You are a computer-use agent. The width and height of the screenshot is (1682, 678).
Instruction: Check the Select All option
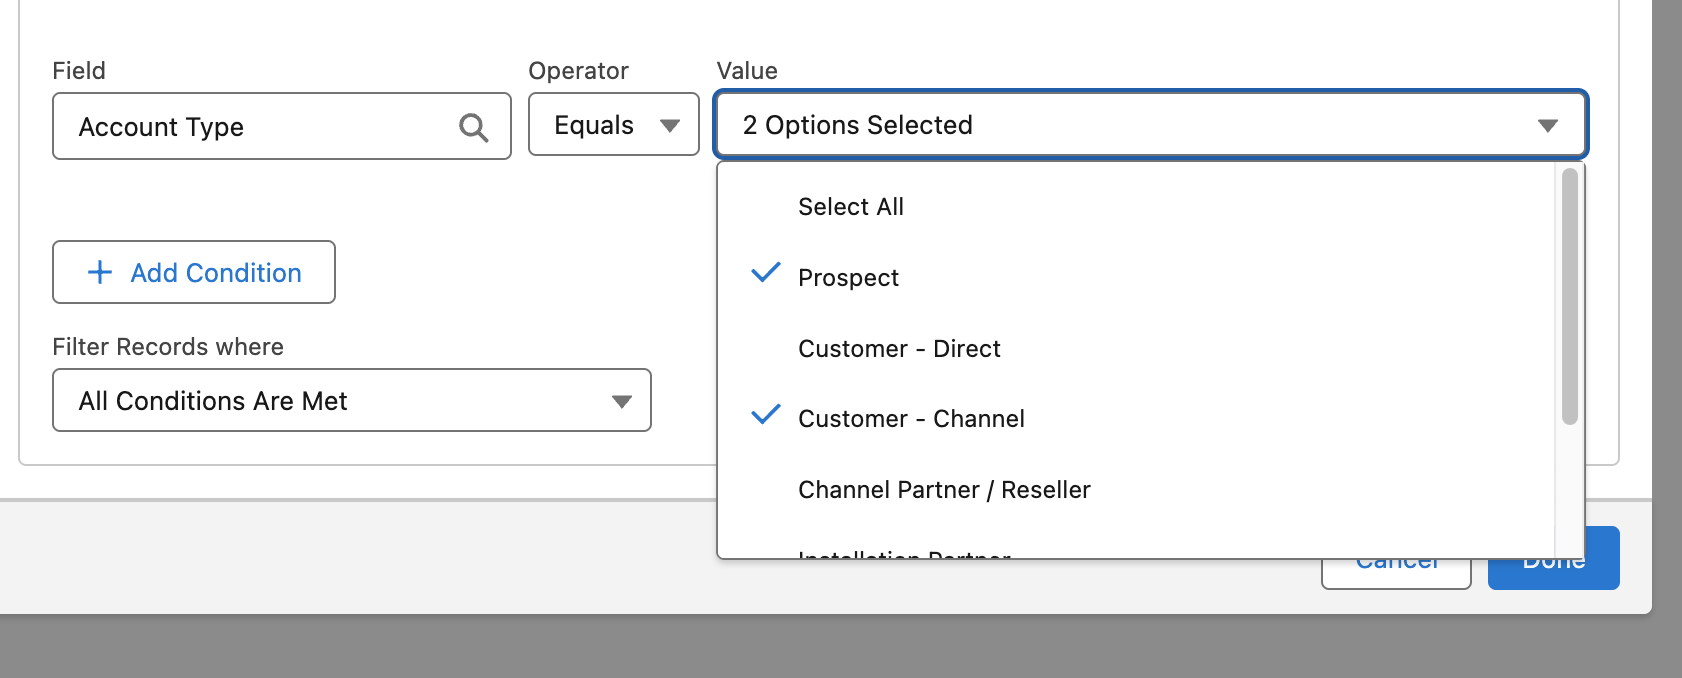pos(850,207)
